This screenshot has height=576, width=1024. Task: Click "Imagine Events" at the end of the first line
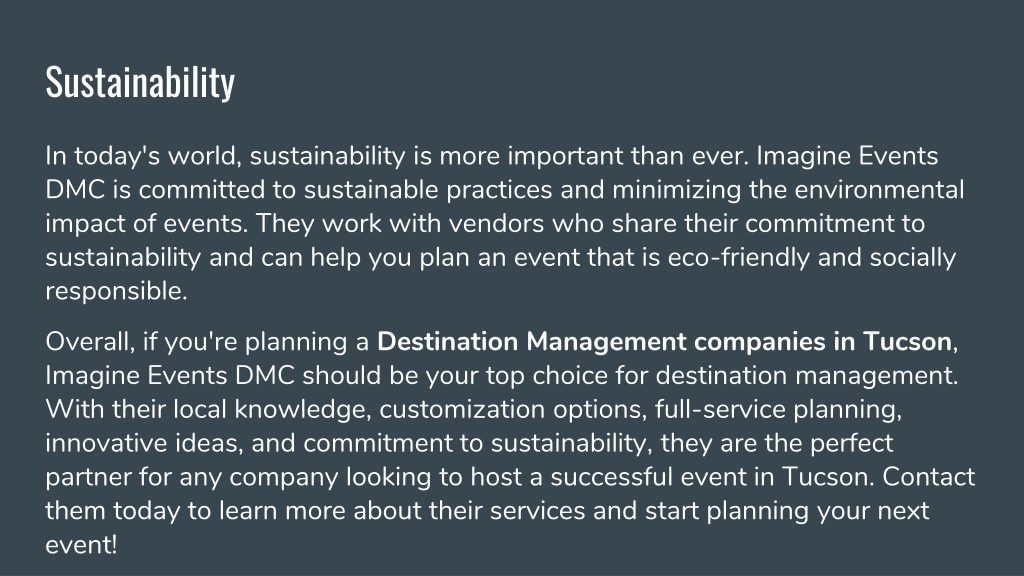(847, 157)
